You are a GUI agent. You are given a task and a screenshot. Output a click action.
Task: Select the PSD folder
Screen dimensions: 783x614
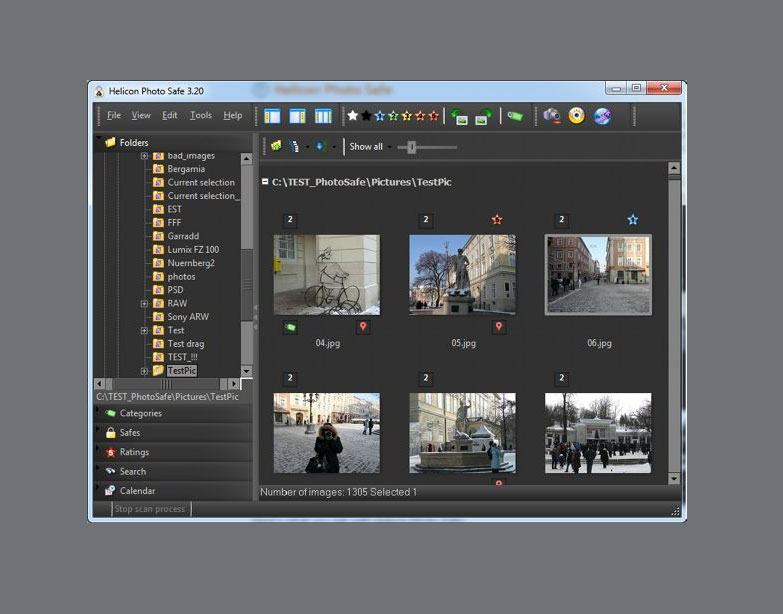(x=175, y=290)
